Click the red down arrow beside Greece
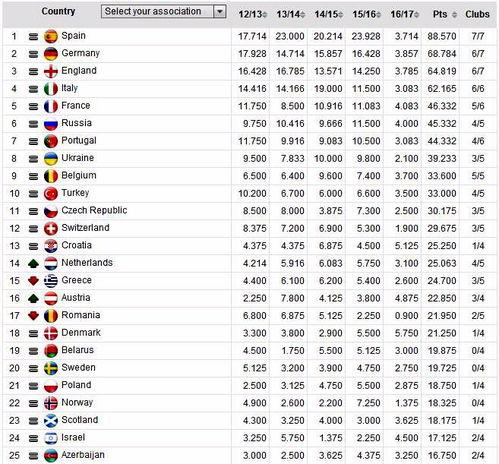Viewport: 499px width, 464px height. pyautogui.click(x=33, y=281)
